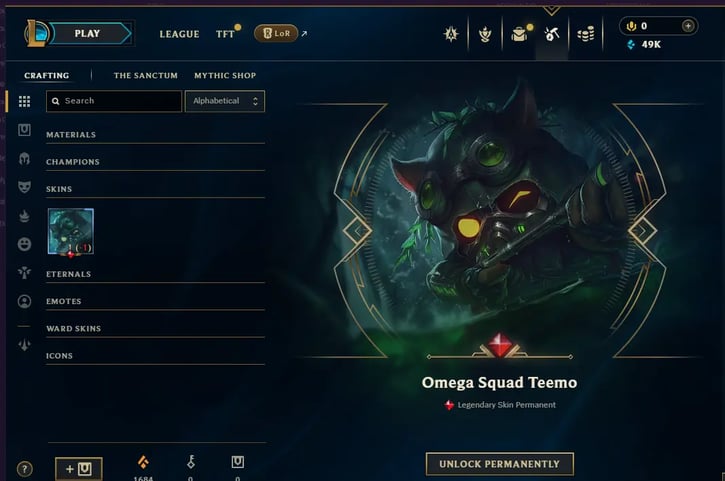
Task: Select the Omega Squad Teemo skin thumbnail
Action: click(x=71, y=231)
